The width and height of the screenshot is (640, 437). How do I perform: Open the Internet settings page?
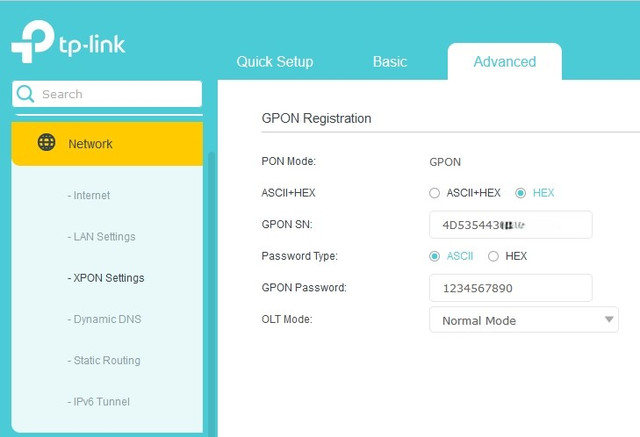(x=89, y=195)
